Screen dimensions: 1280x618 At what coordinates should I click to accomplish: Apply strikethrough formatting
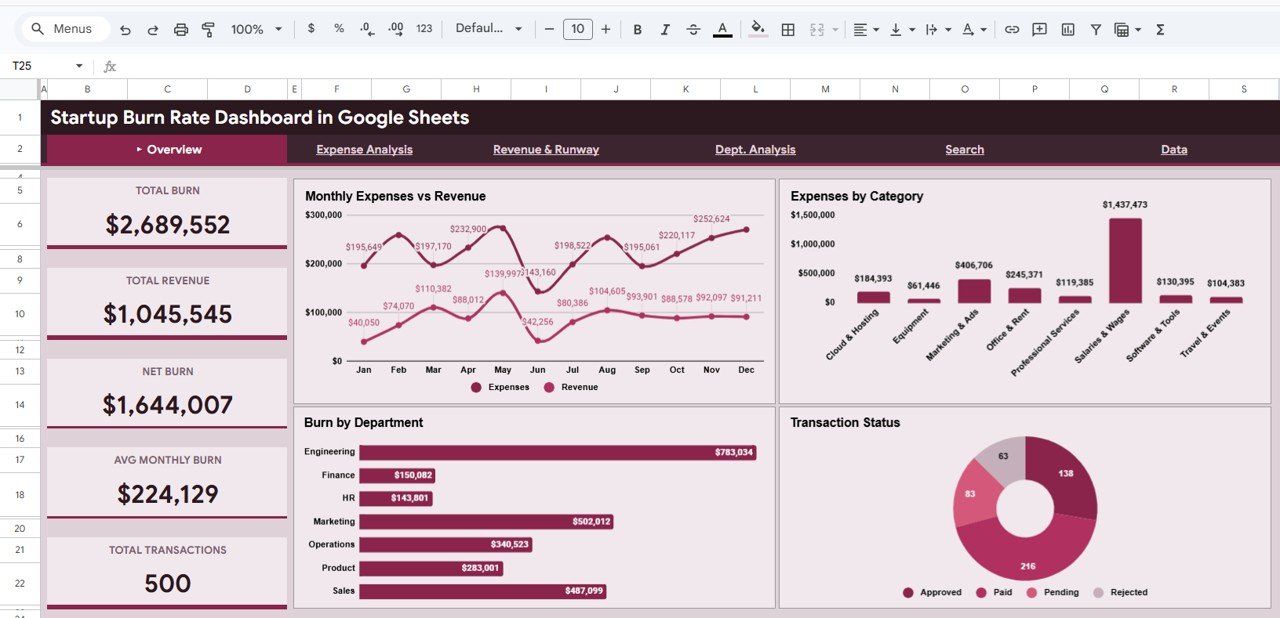coord(693,29)
